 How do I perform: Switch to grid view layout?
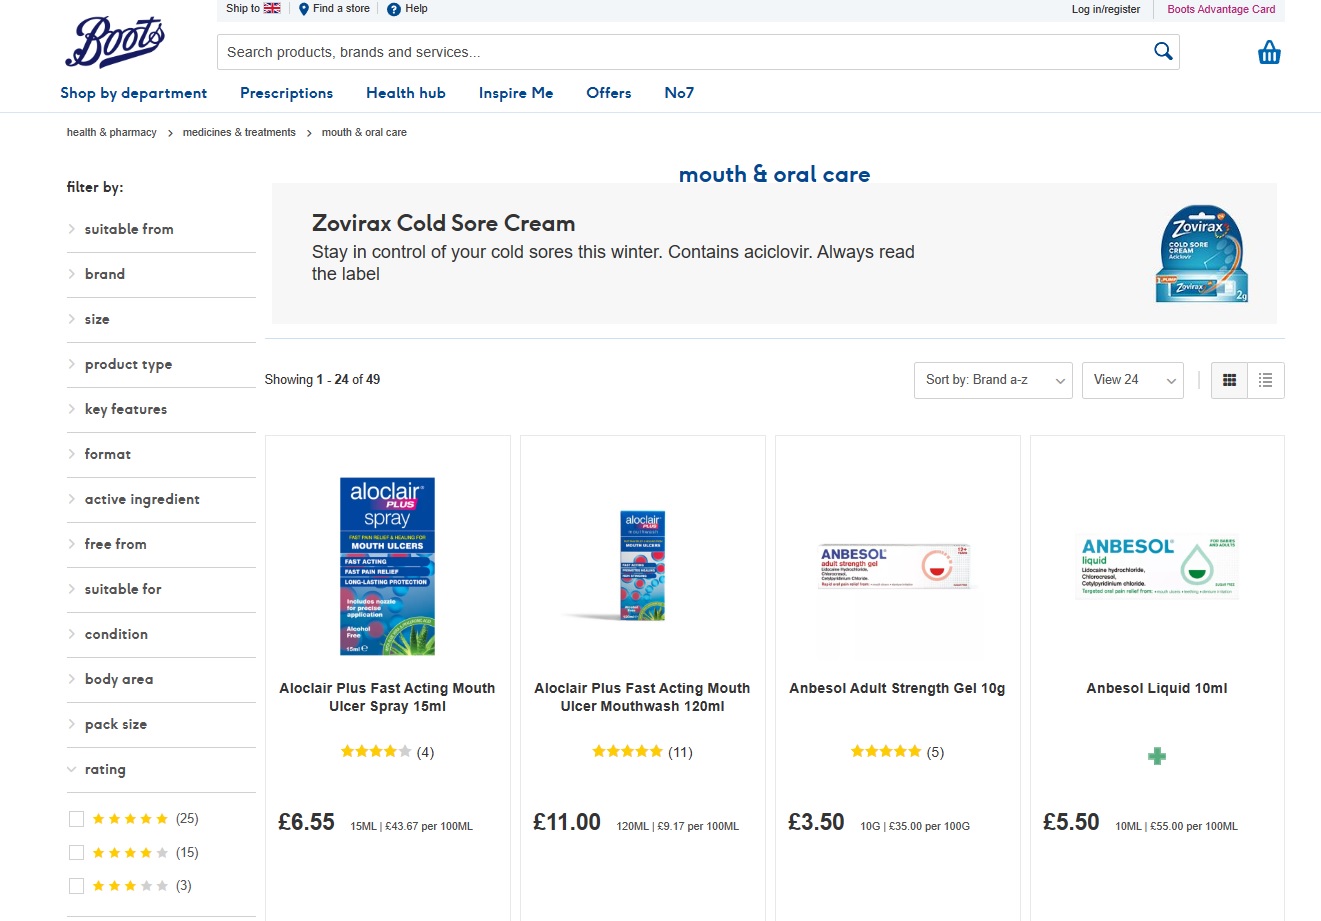[x=1230, y=380]
